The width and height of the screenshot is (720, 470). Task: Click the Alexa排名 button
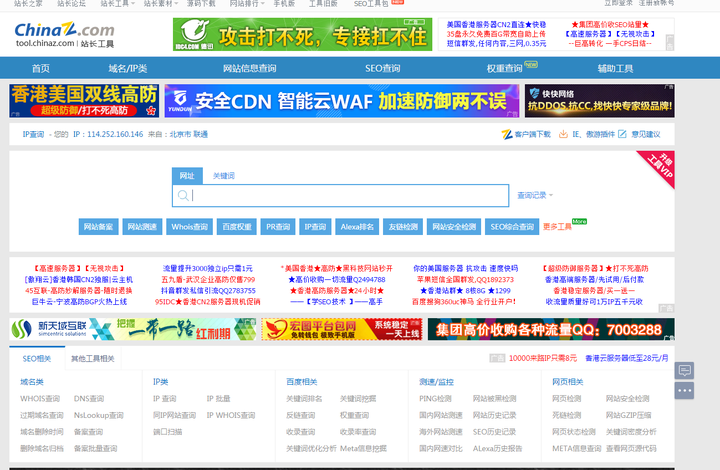[x=357, y=227]
